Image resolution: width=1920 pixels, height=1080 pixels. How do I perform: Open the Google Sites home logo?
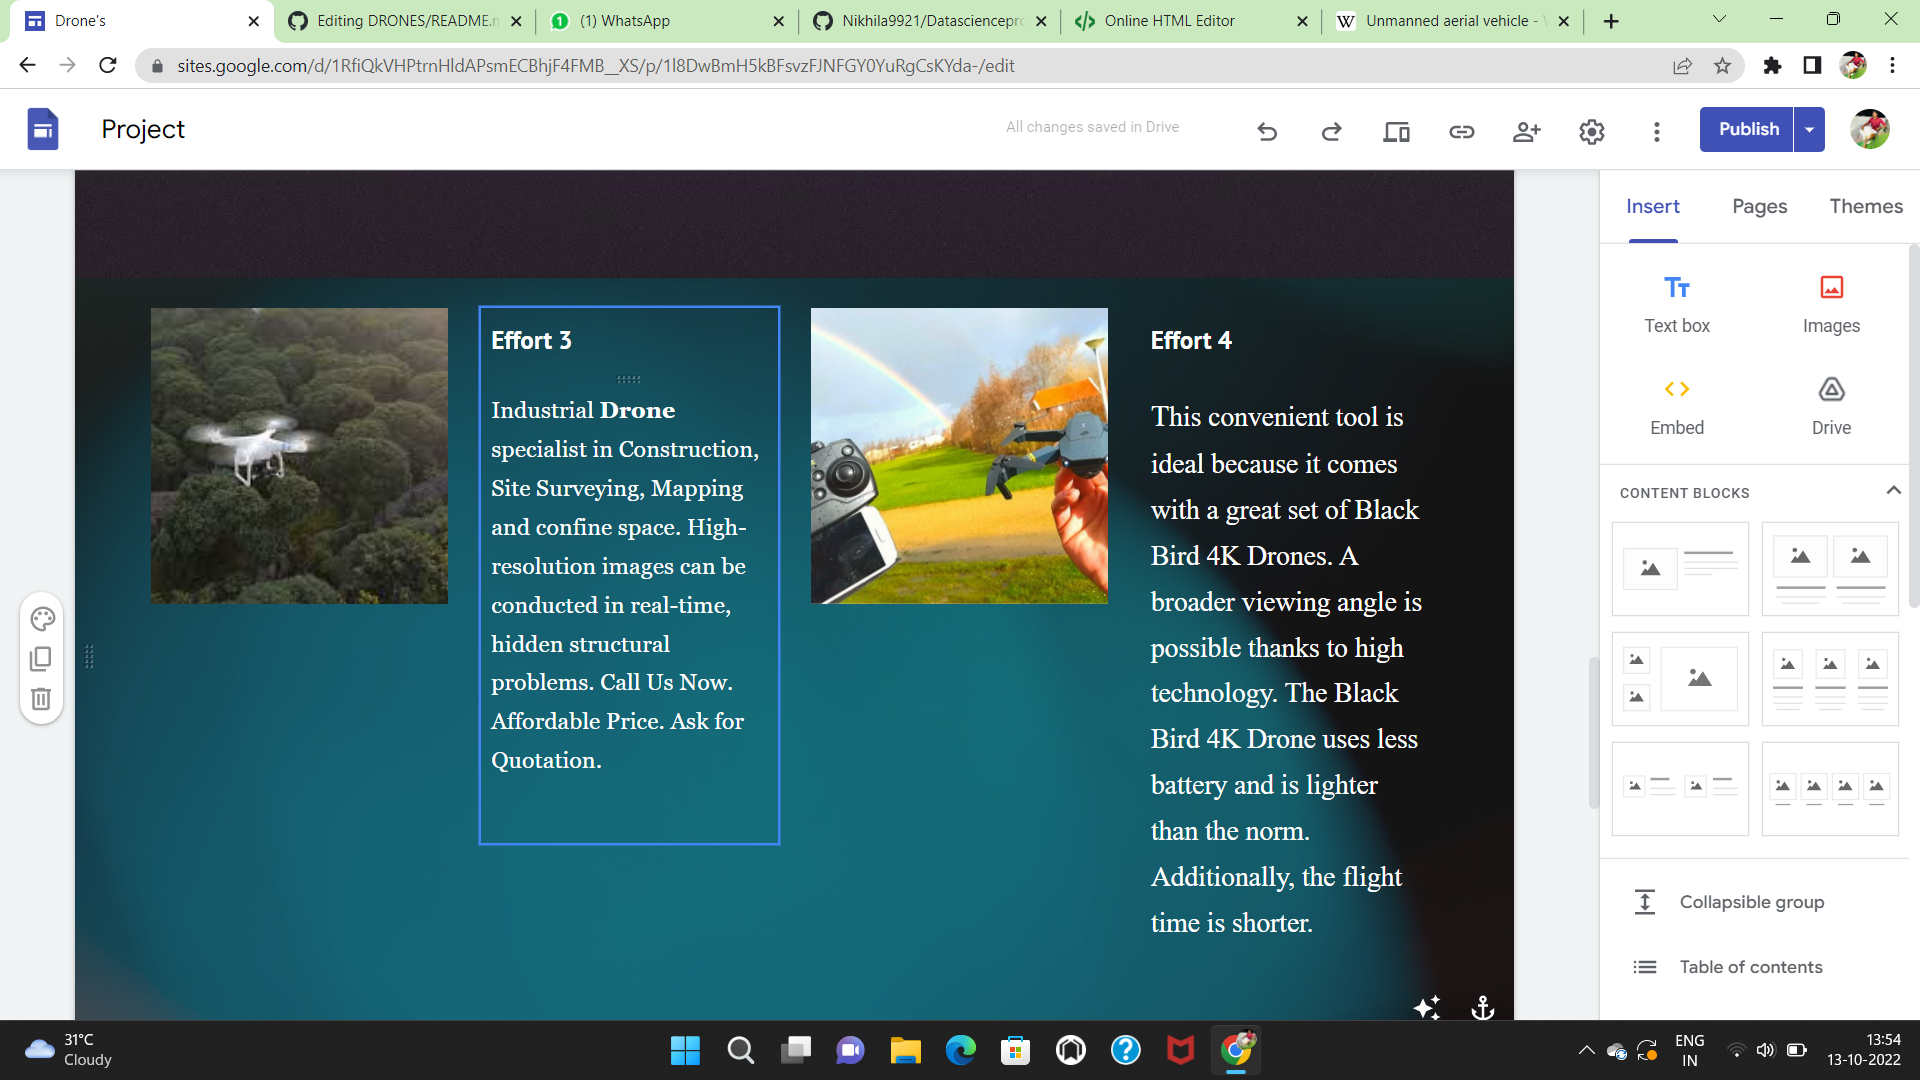tap(43, 129)
